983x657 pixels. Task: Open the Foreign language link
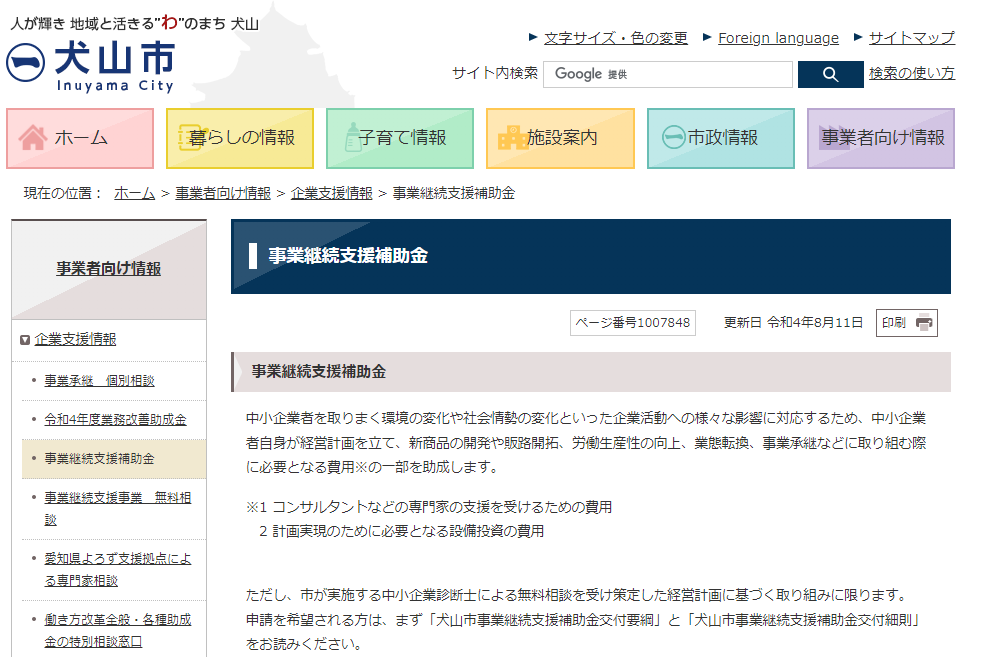[778, 38]
